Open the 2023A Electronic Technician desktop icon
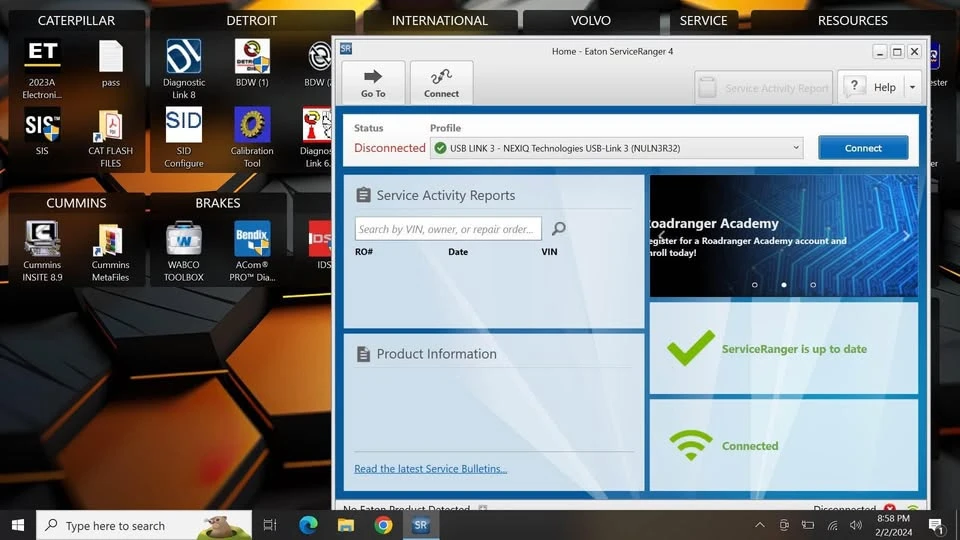960x540 pixels. point(42,69)
